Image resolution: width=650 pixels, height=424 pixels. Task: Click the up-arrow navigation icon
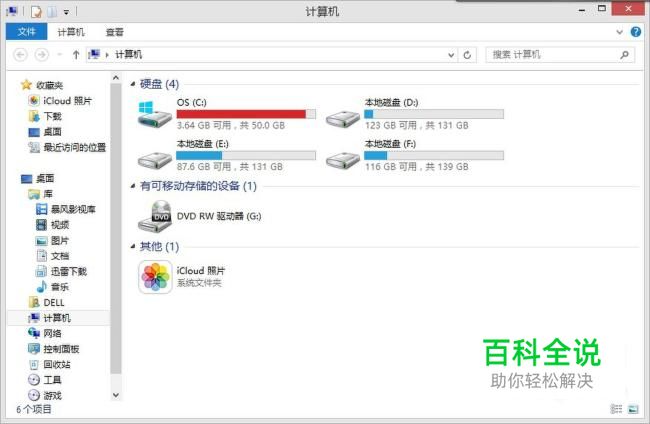point(76,55)
